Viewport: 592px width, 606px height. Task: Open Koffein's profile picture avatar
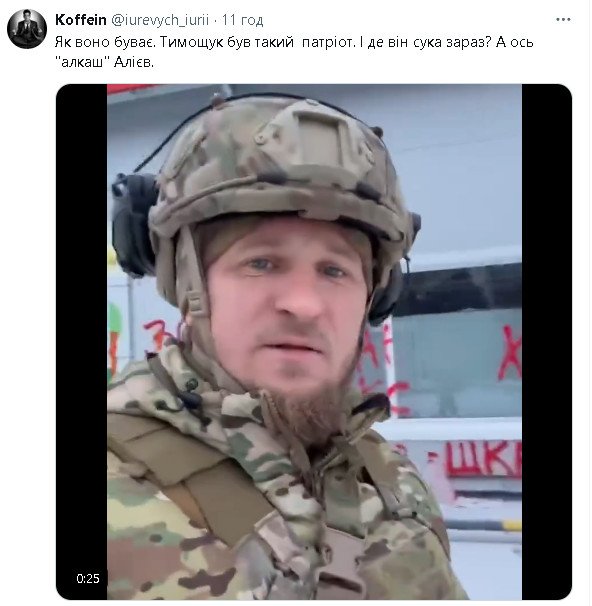pos(27,29)
